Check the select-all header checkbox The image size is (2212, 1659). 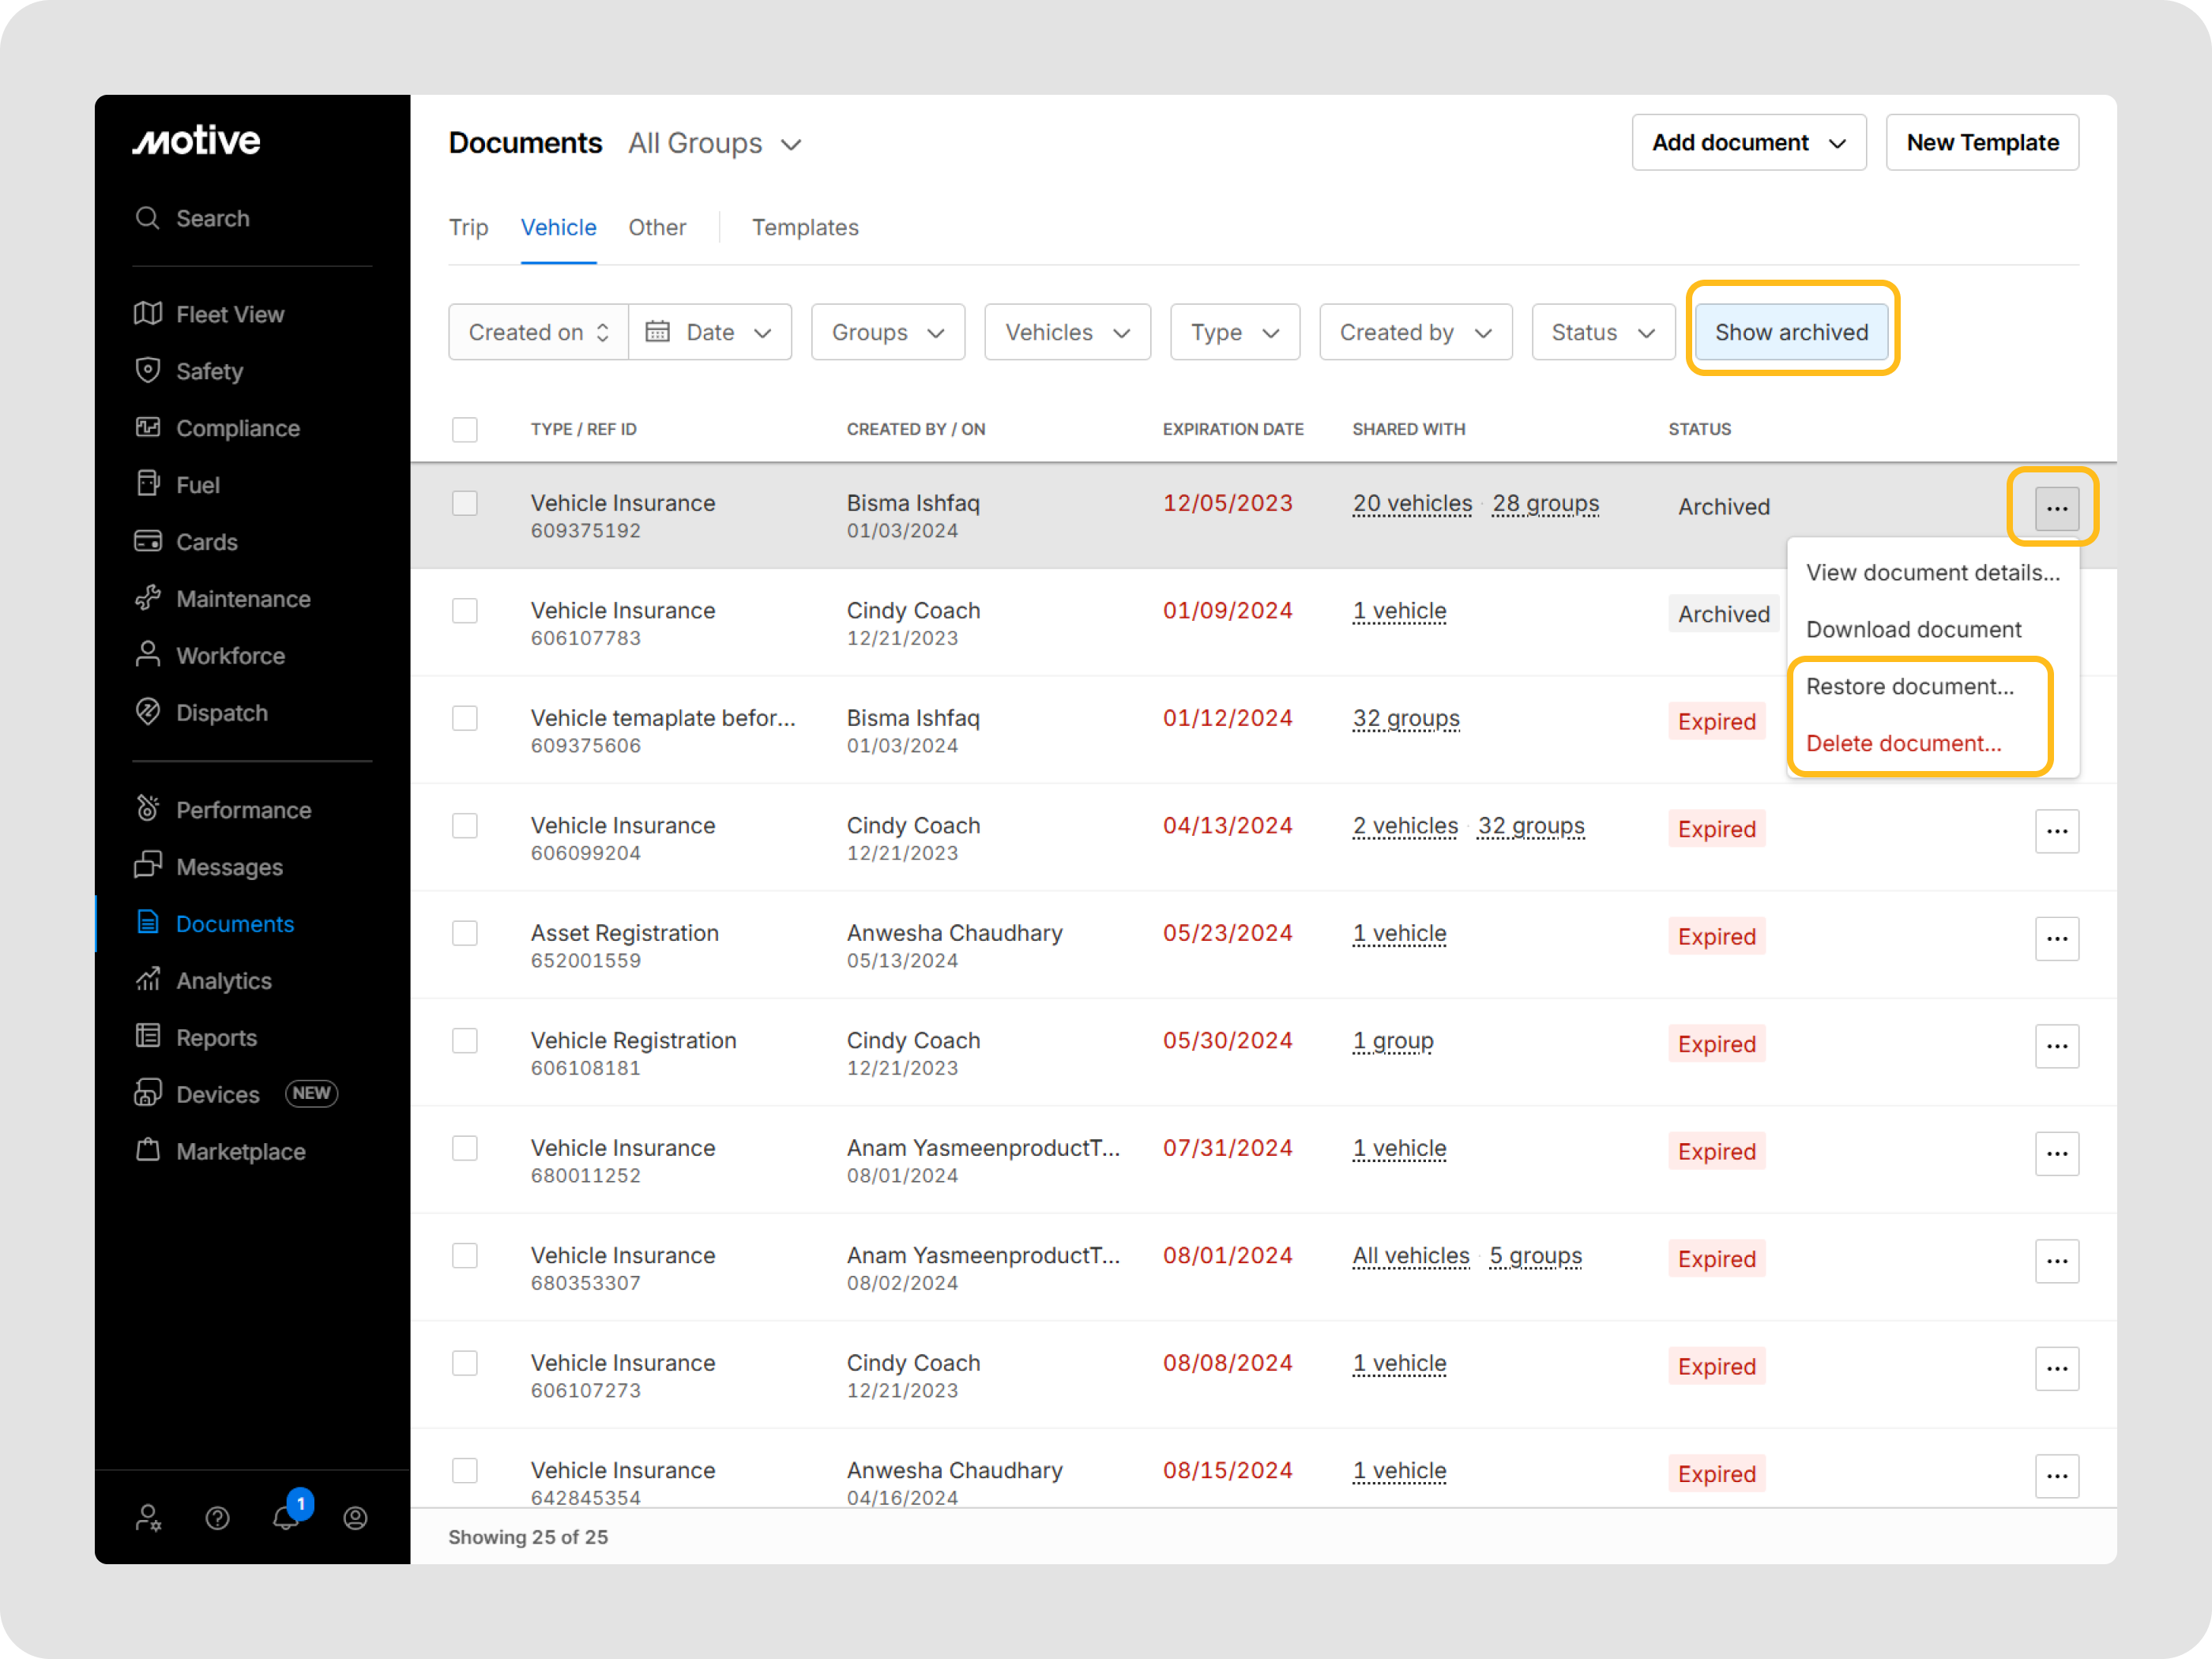[x=465, y=429]
